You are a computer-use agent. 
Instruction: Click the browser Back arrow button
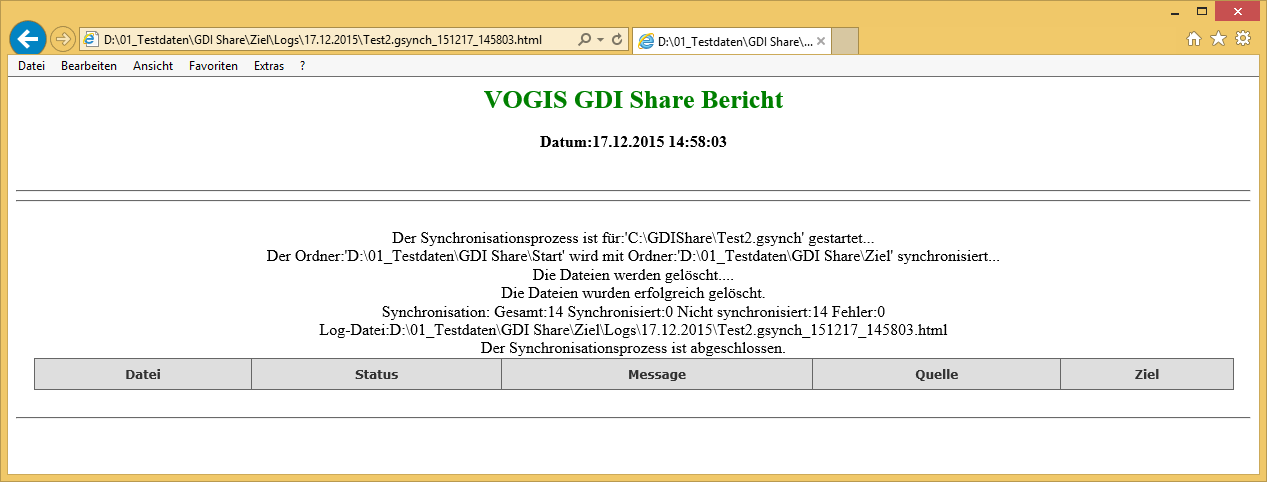(28, 39)
